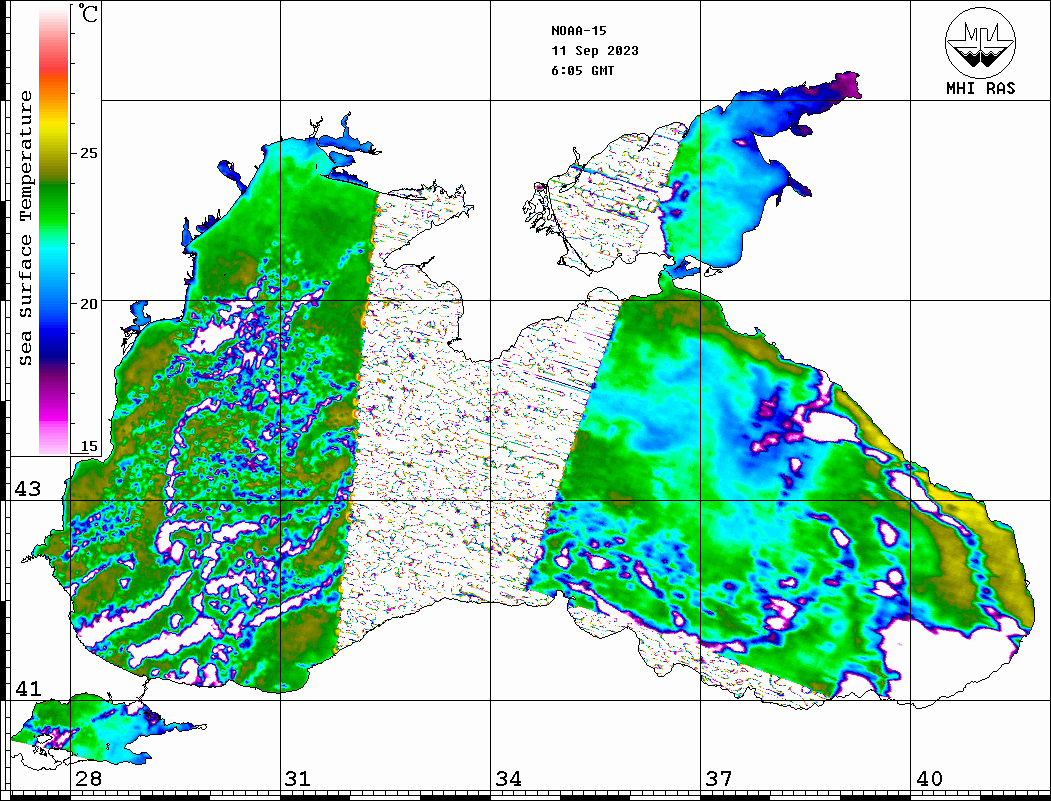1051x801 pixels.
Task: Click the temperature color scale bar
Action: click(x=54, y=230)
